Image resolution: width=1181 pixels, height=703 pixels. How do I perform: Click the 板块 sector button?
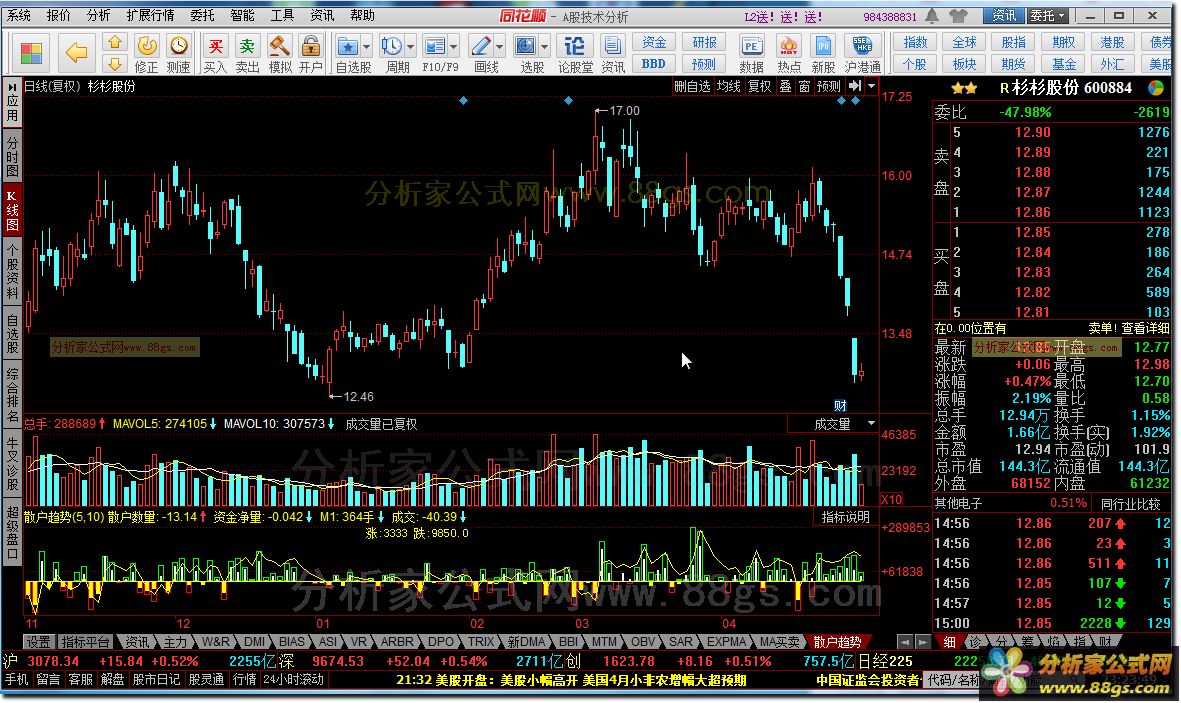coord(964,64)
